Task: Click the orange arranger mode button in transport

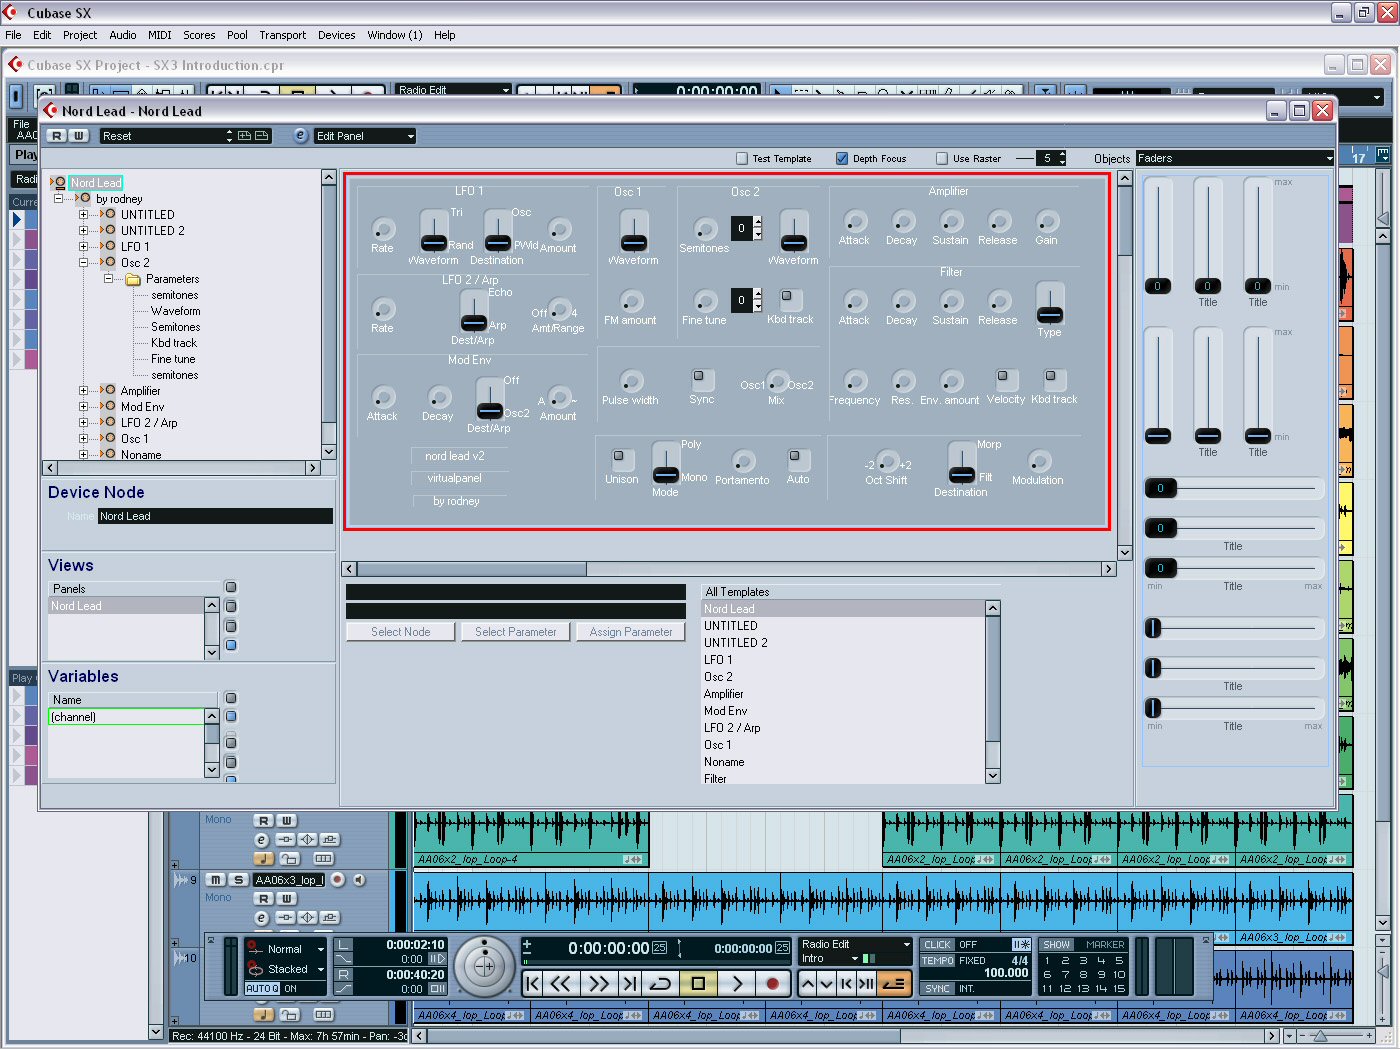Action: pyautogui.click(x=893, y=983)
